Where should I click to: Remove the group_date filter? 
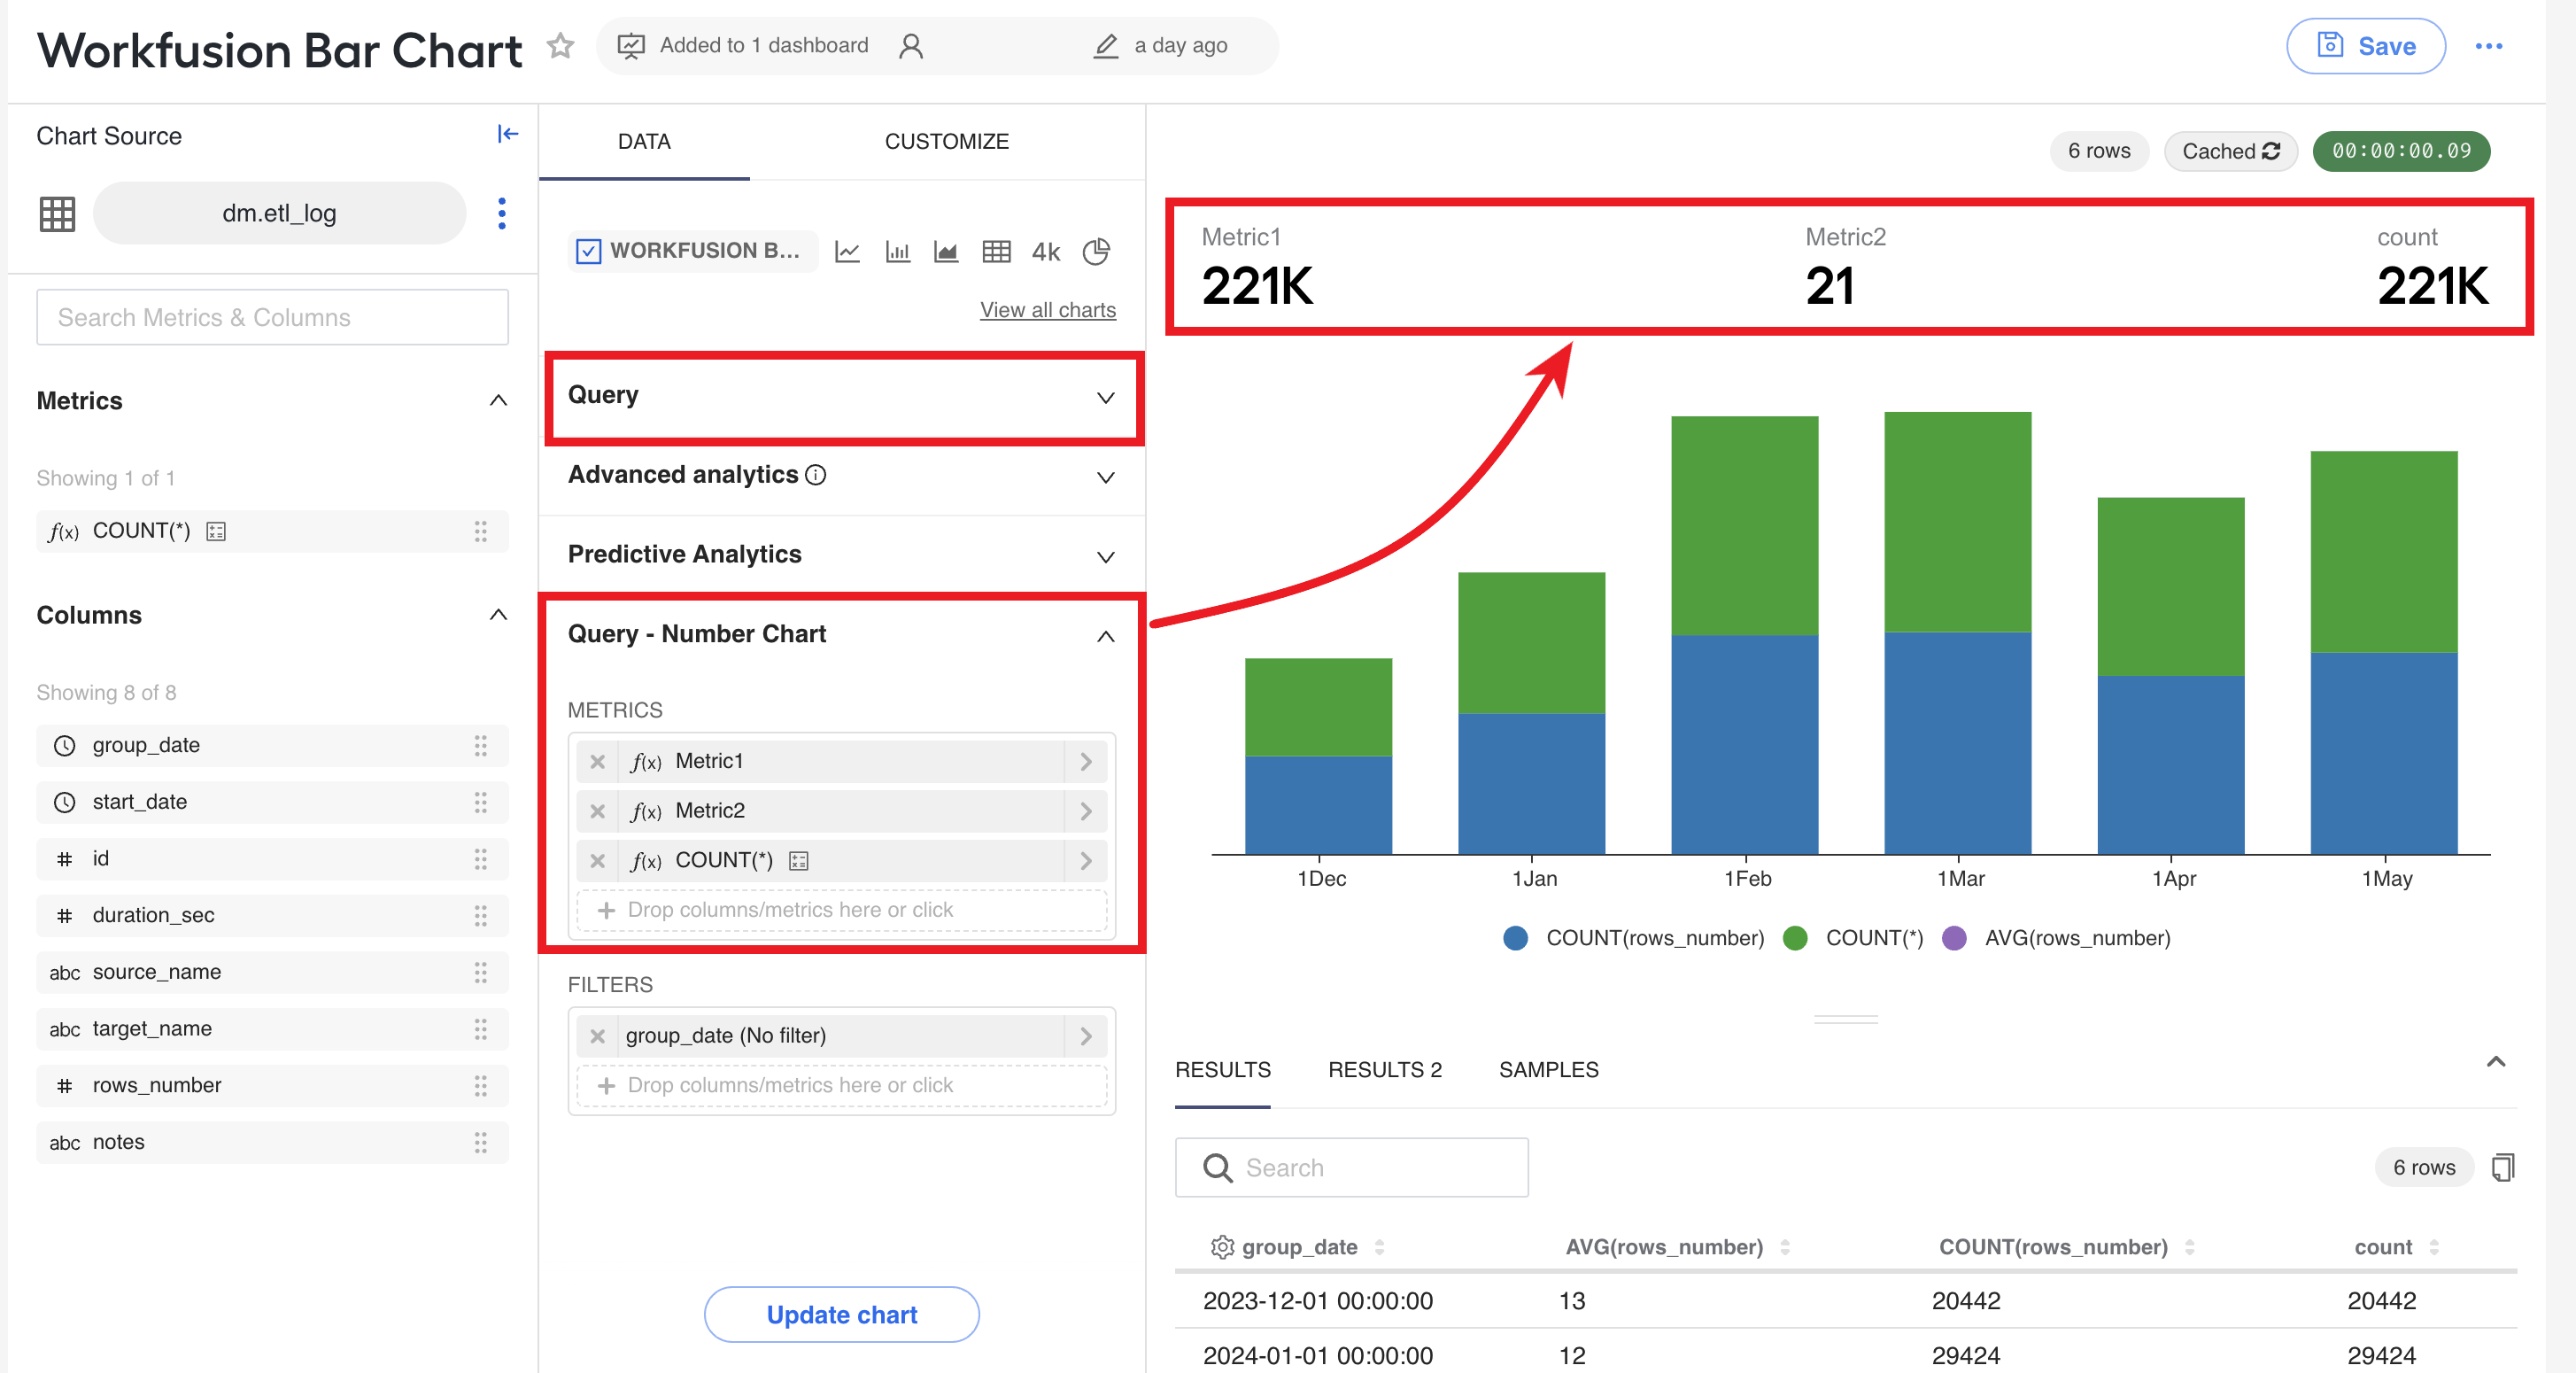(x=597, y=1036)
